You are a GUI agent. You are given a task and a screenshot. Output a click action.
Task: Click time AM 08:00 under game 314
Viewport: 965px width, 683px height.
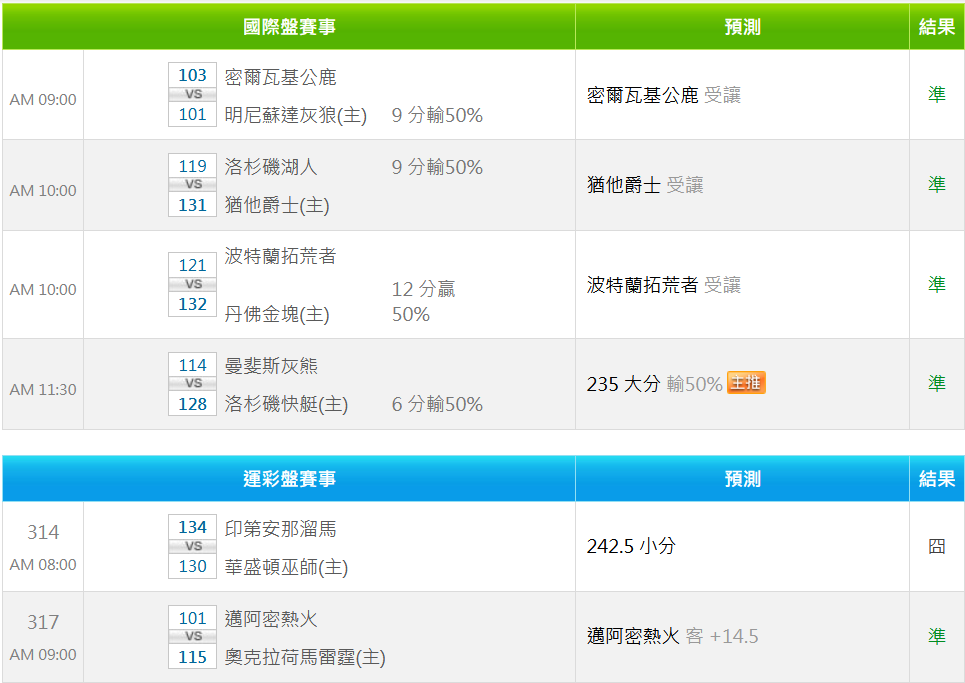pyautogui.click(x=43, y=565)
